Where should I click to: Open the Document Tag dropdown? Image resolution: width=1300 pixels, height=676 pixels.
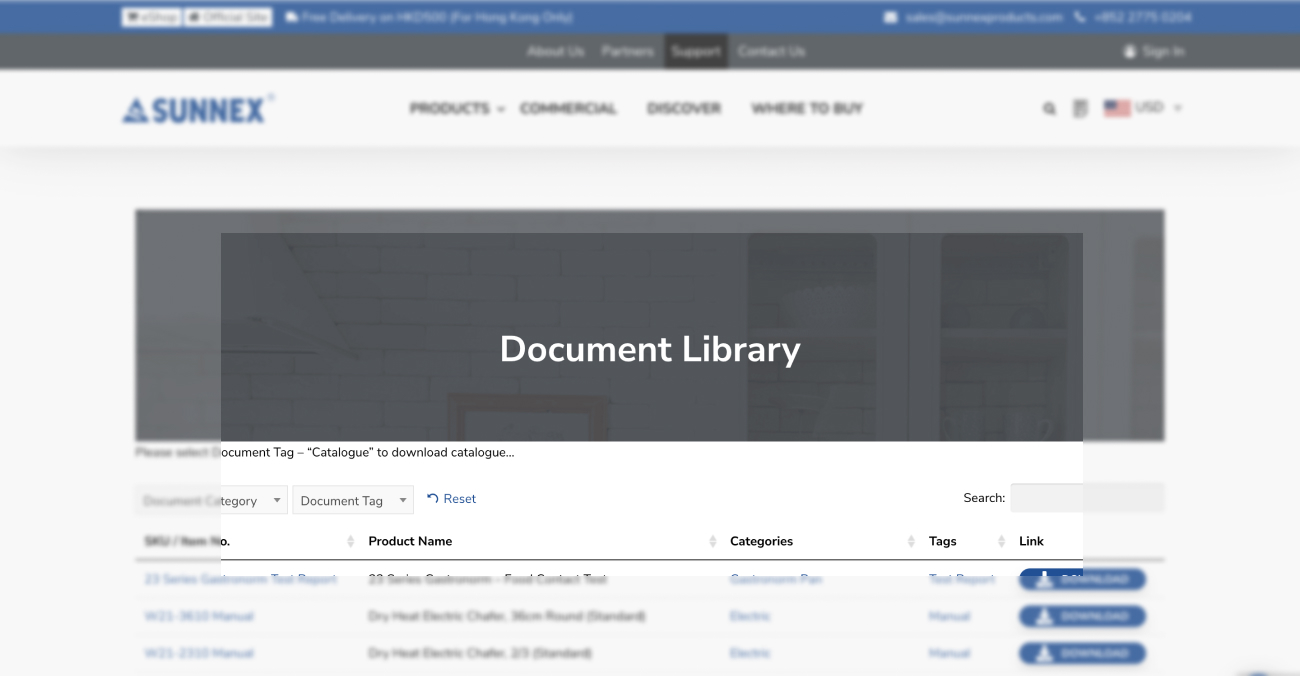(x=352, y=500)
